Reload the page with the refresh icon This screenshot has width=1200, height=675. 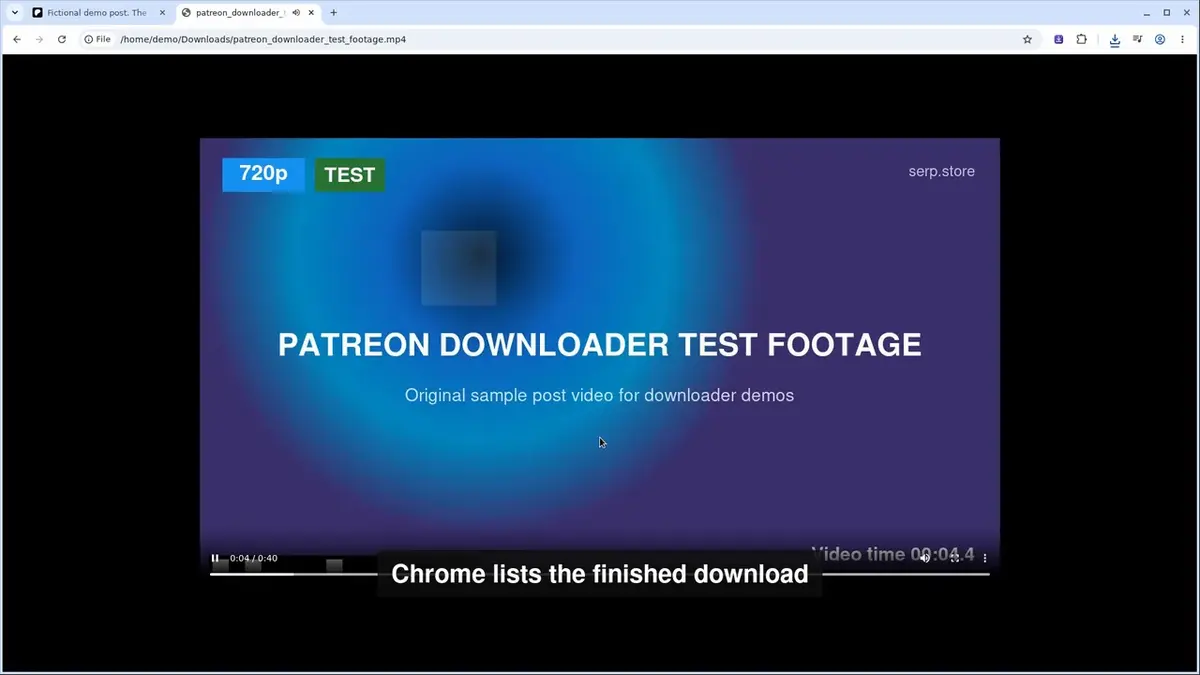62,39
